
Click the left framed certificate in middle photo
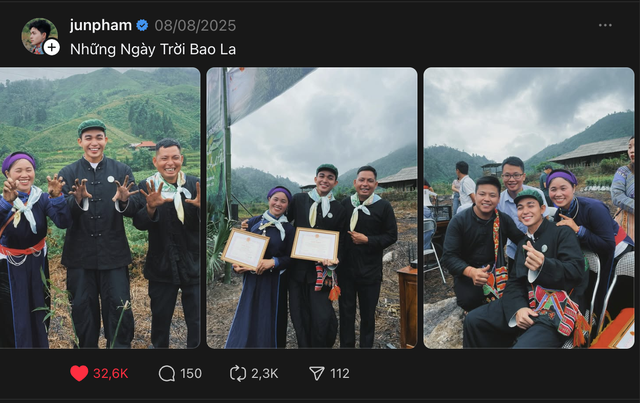click(x=246, y=248)
